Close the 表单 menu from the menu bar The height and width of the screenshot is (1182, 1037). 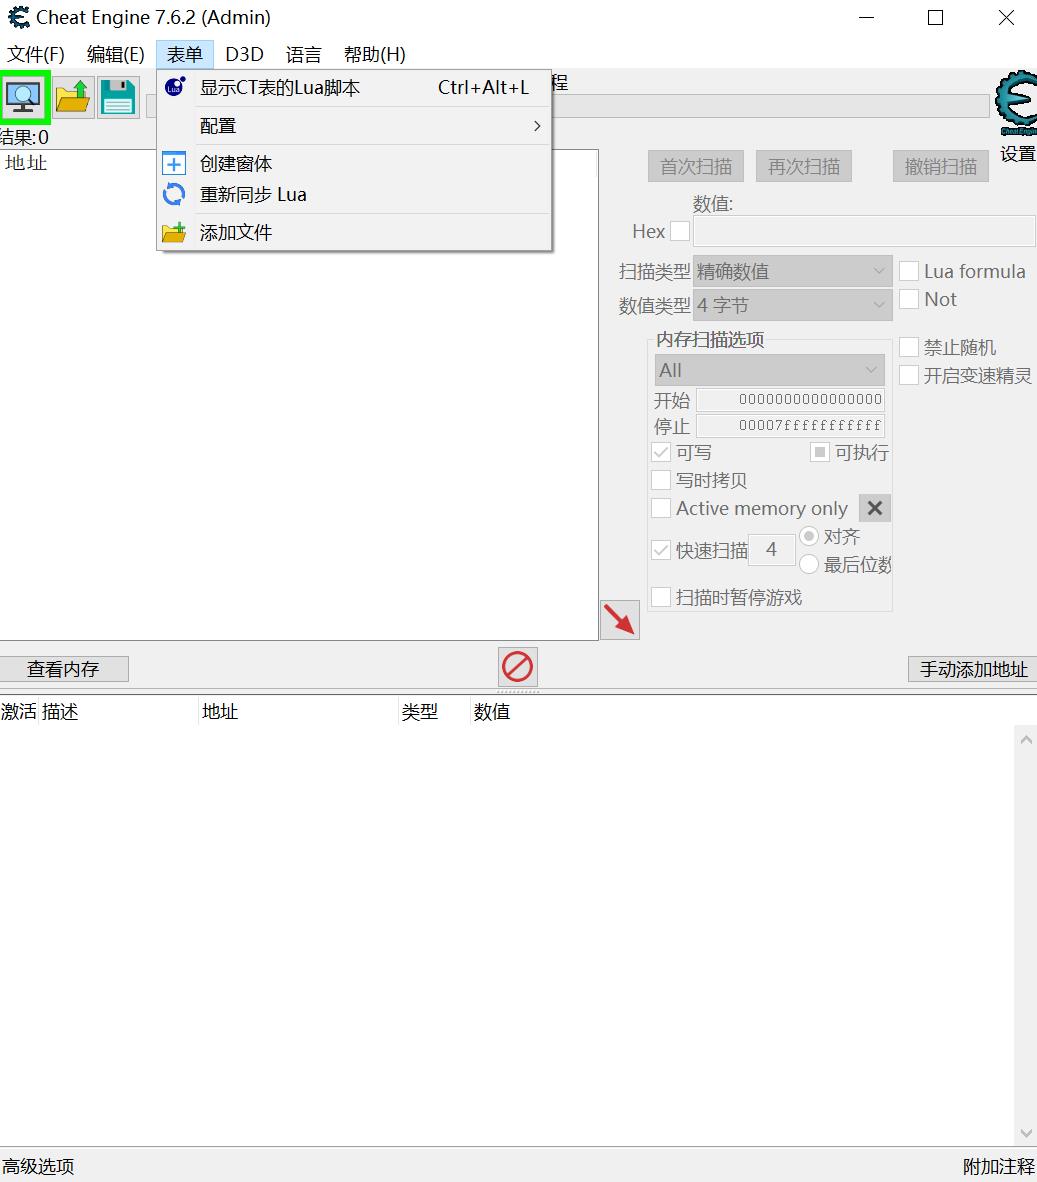185,54
